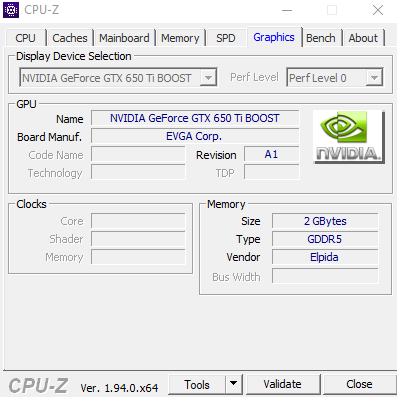Click the Close button at bottom
The image size is (397, 397).
(x=359, y=384)
